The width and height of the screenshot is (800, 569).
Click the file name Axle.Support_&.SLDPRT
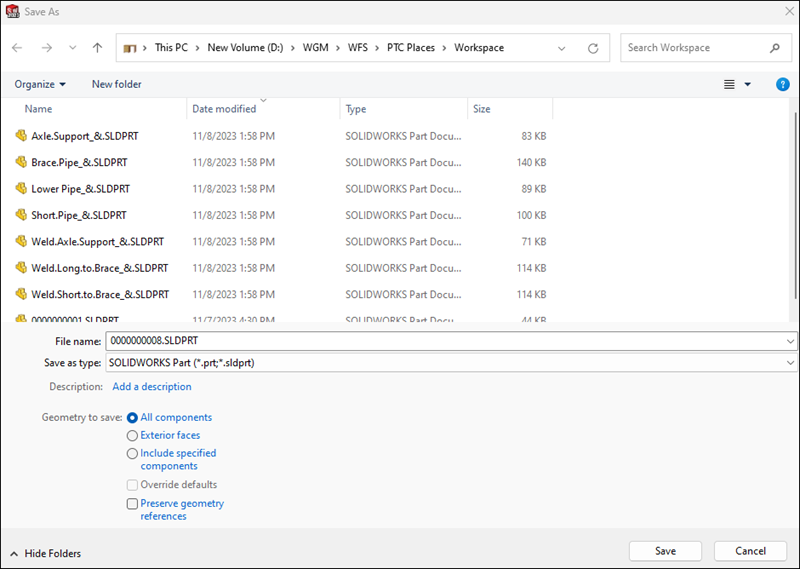tap(85, 136)
